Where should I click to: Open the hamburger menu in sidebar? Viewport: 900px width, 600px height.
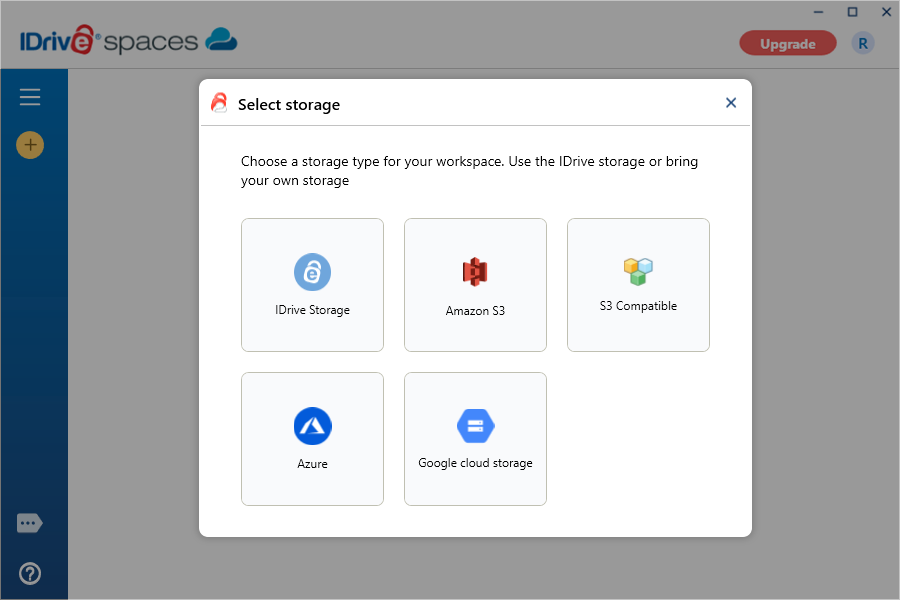tap(30, 96)
